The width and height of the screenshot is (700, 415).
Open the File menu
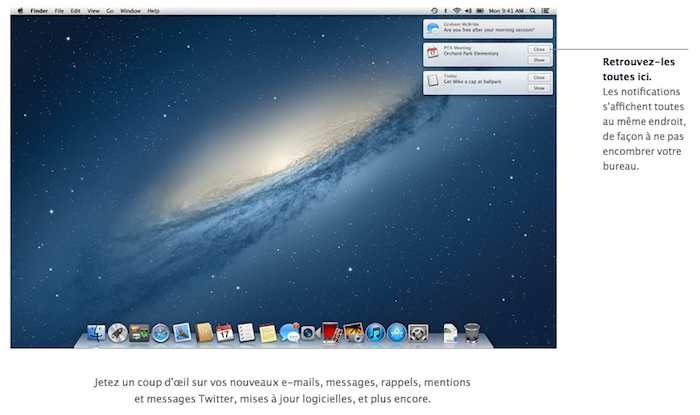60,10
